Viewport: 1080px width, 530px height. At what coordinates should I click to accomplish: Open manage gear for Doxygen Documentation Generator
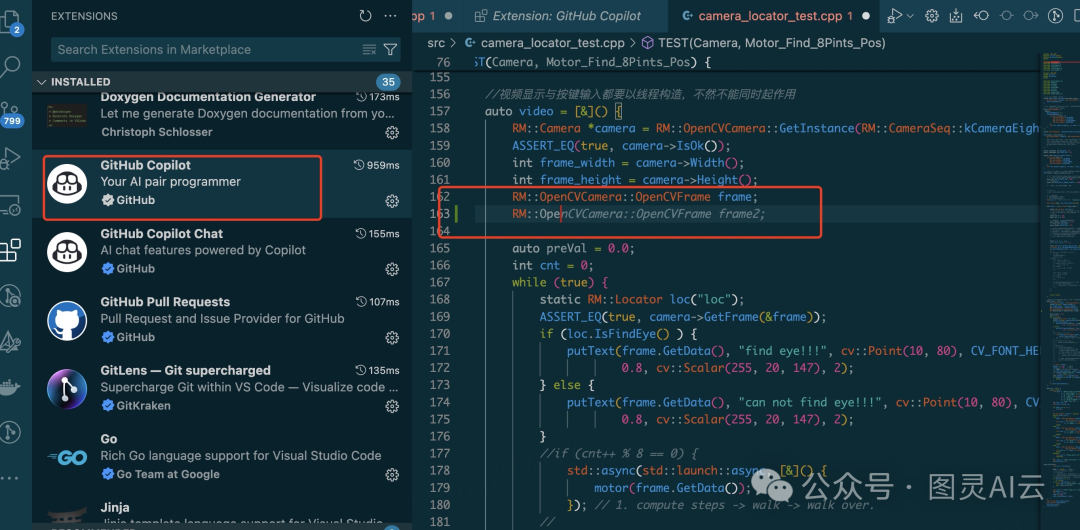(x=392, y=132)
